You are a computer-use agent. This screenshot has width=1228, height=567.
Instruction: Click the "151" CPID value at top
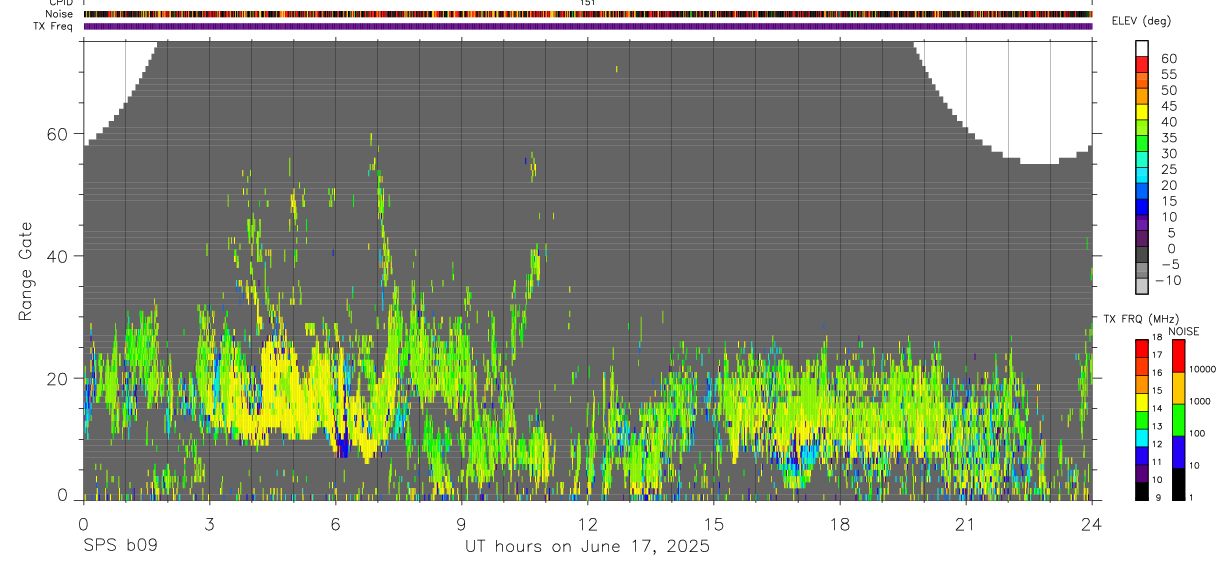pyautogui.click(x=588, y=3)
